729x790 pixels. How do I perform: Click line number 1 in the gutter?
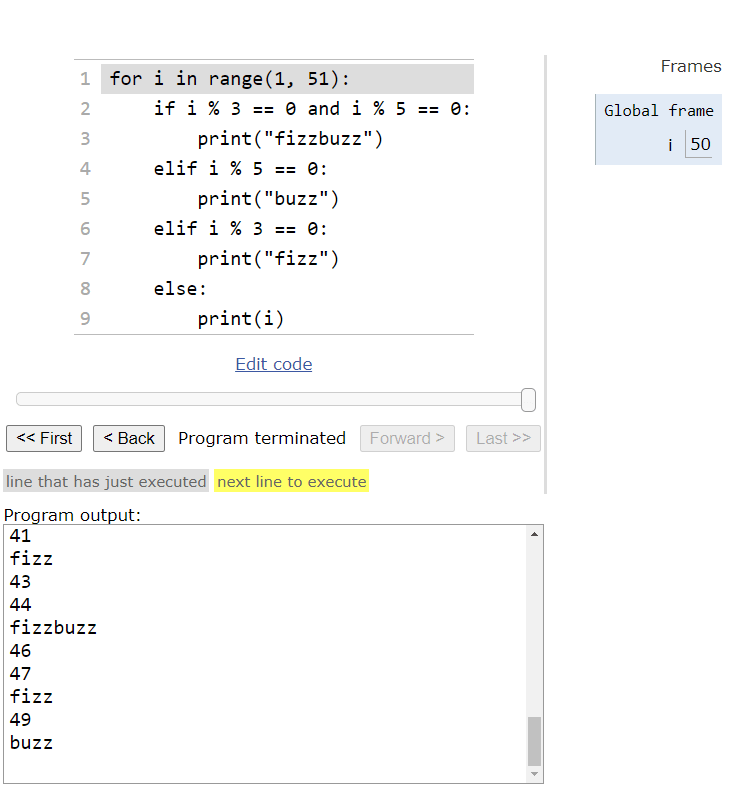(85, 79)
